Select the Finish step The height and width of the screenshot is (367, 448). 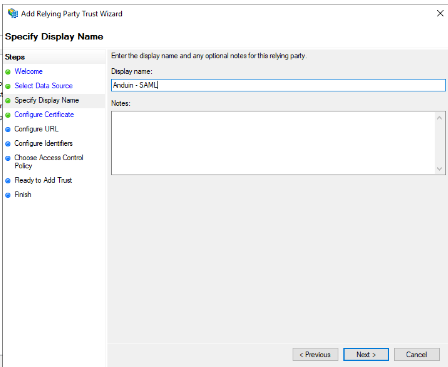coord(23,194)
